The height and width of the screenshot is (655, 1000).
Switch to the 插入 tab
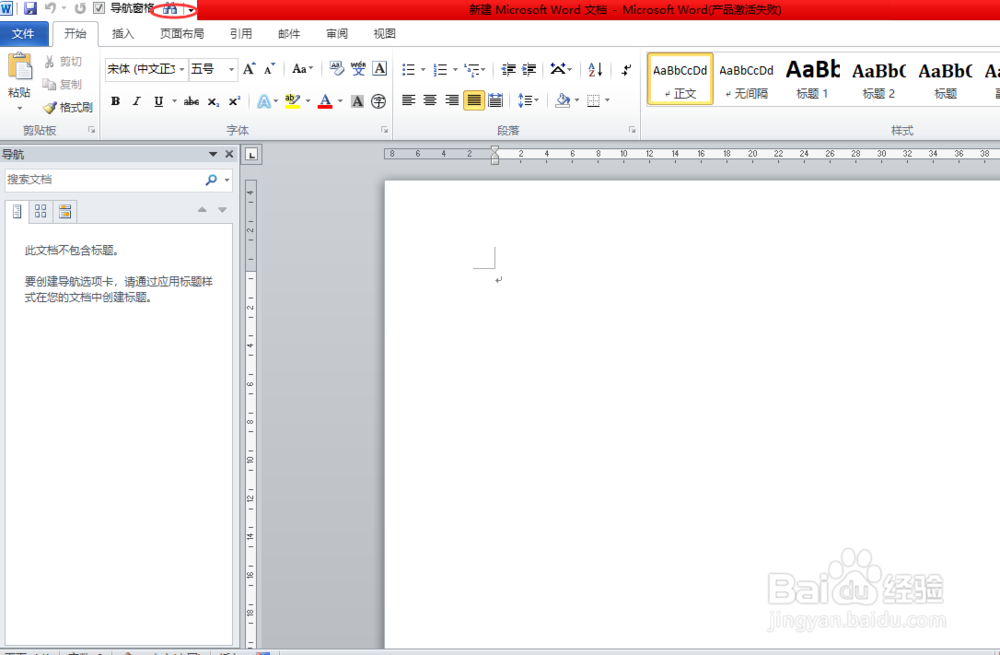122,34
